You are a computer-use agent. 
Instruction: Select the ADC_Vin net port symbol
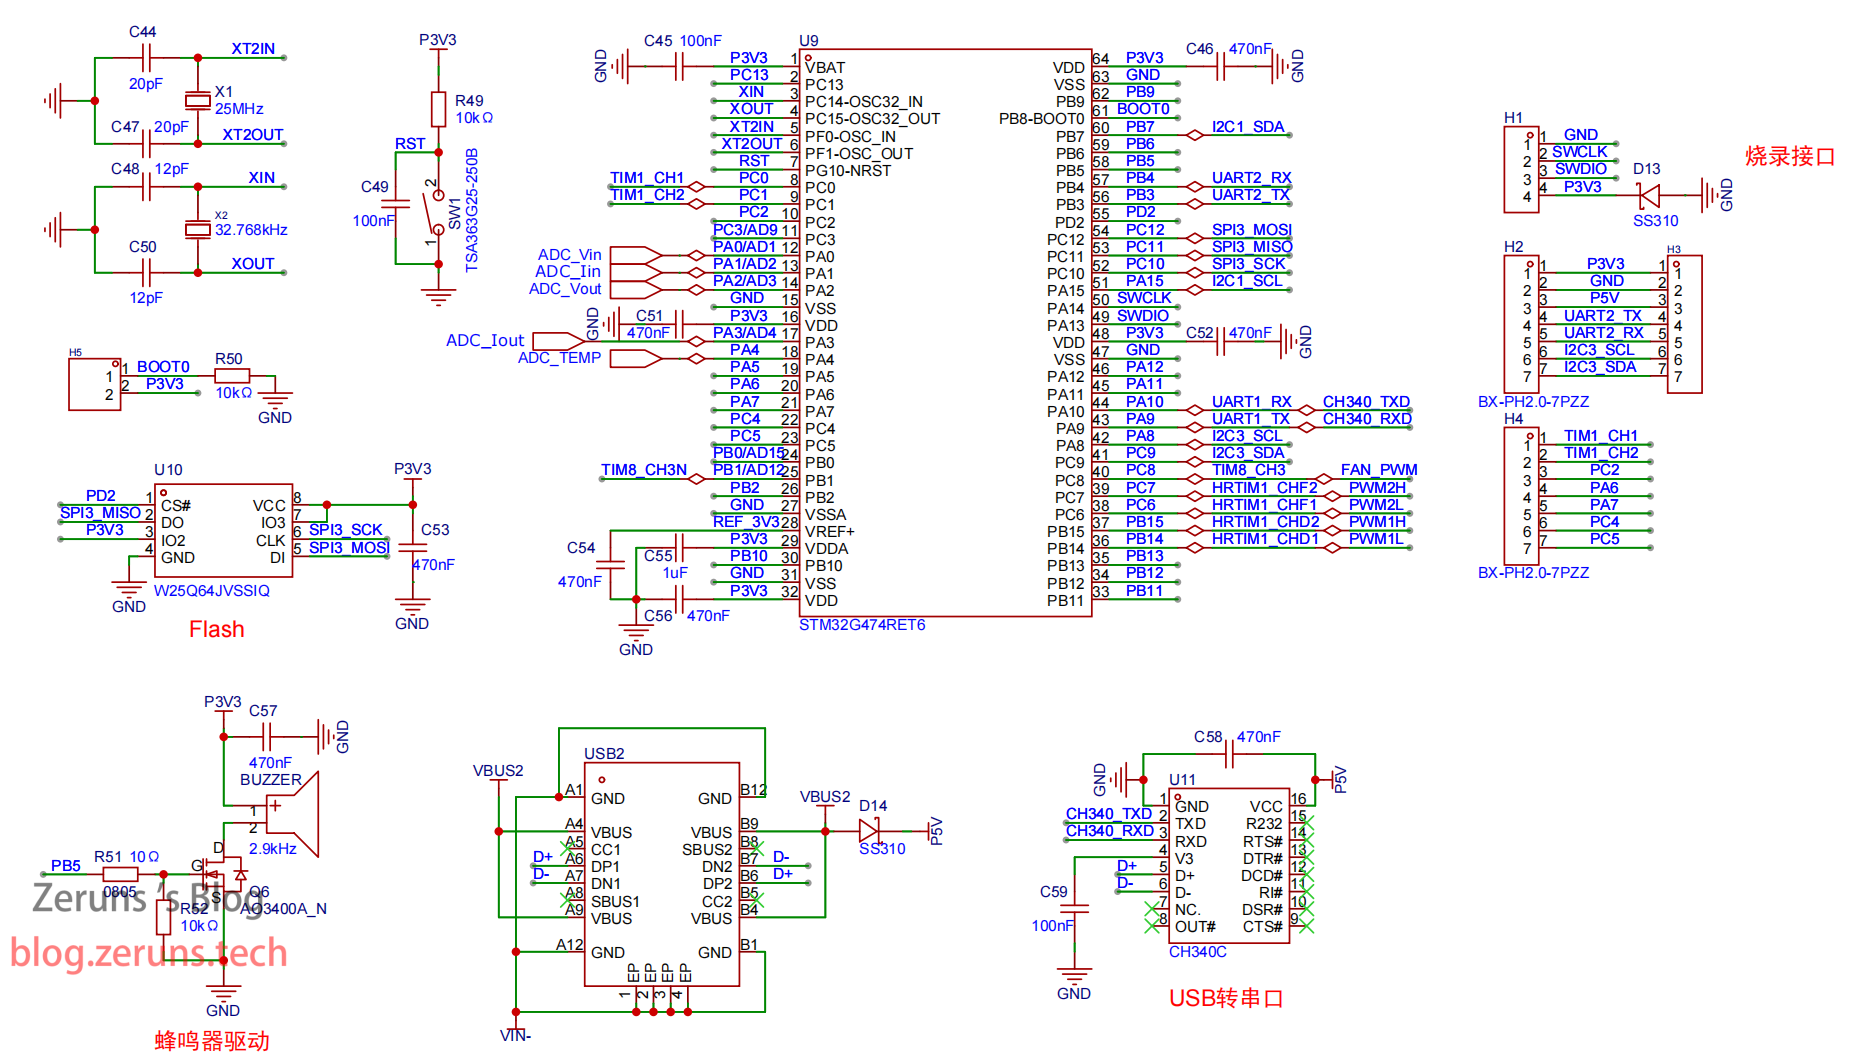click(x=636, y=255)
